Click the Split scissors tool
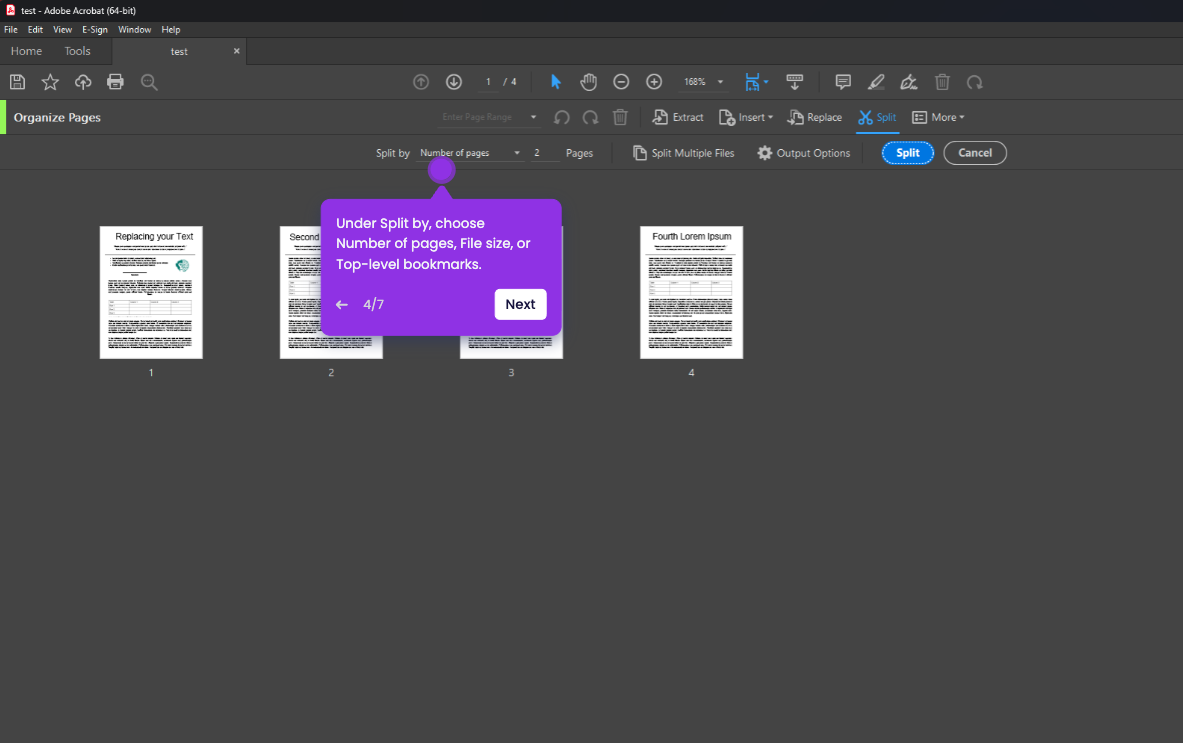This screenshot has width=1183, height=743. point(877,118)
